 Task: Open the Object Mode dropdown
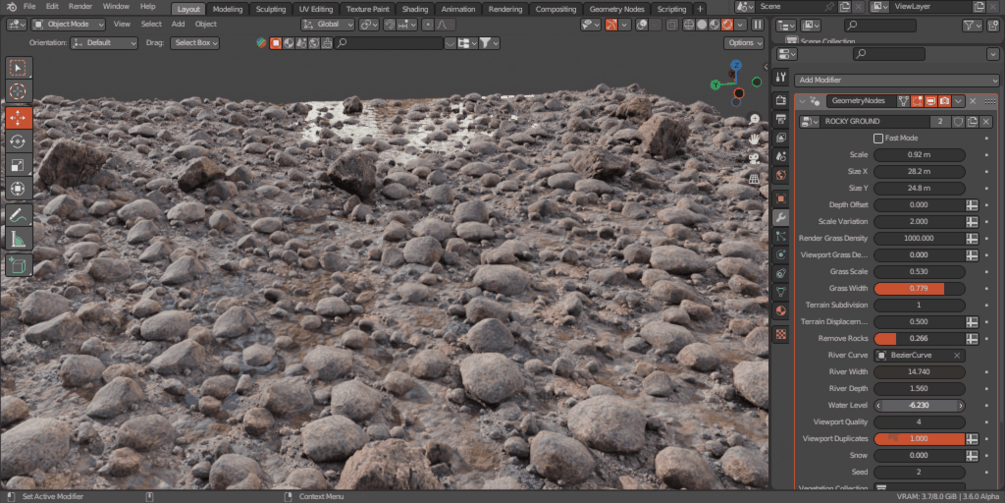(69, 24)
